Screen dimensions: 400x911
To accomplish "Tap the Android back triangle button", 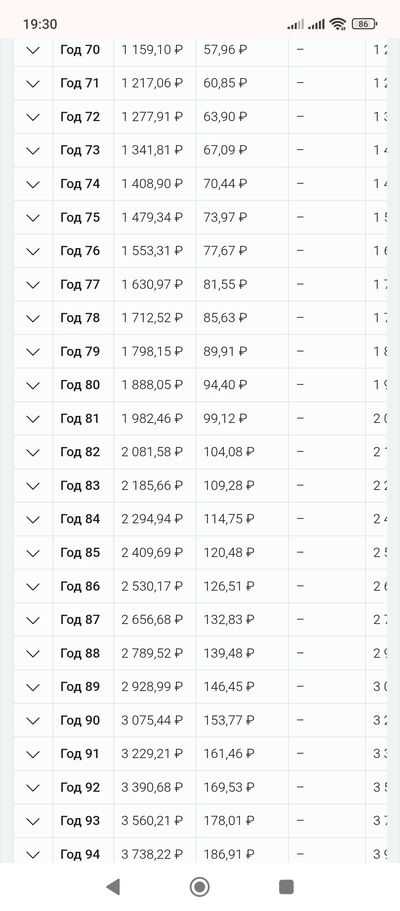I will [113, 887].
